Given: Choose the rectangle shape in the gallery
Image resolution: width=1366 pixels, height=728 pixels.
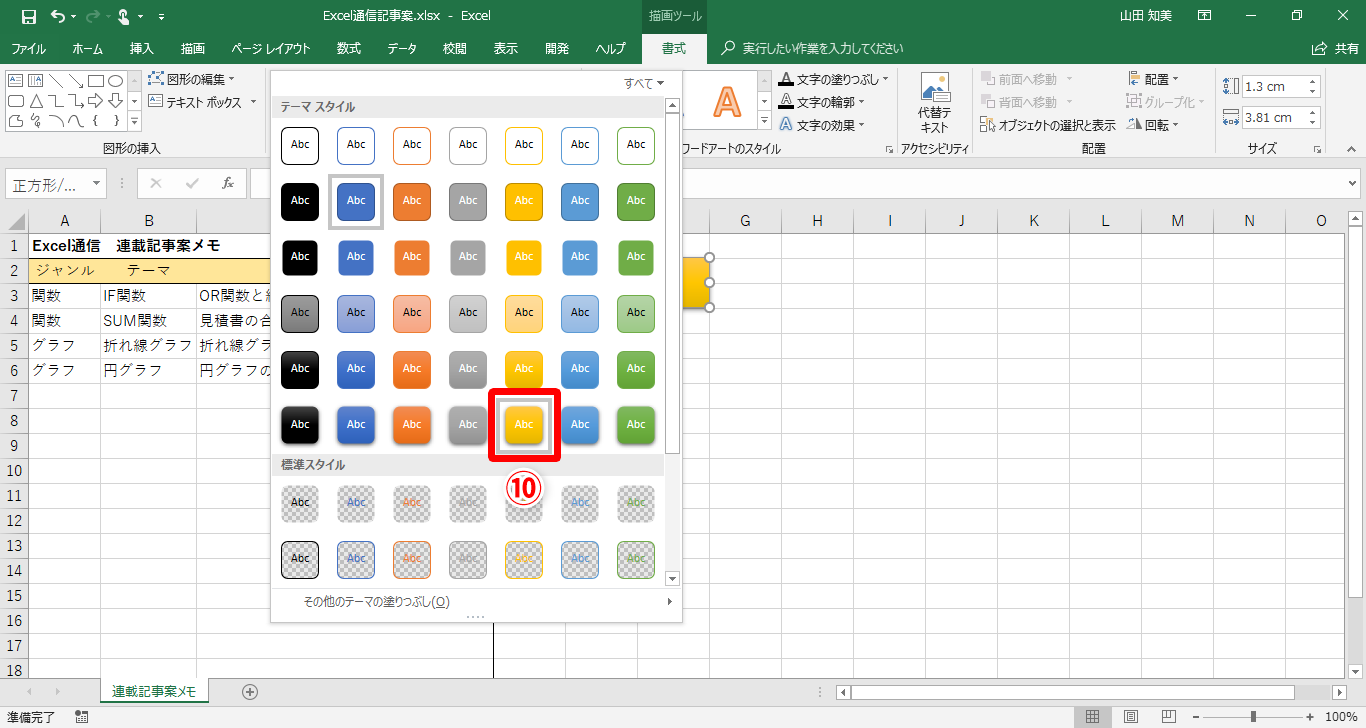Looking at the screenshot, I should 95,80.
